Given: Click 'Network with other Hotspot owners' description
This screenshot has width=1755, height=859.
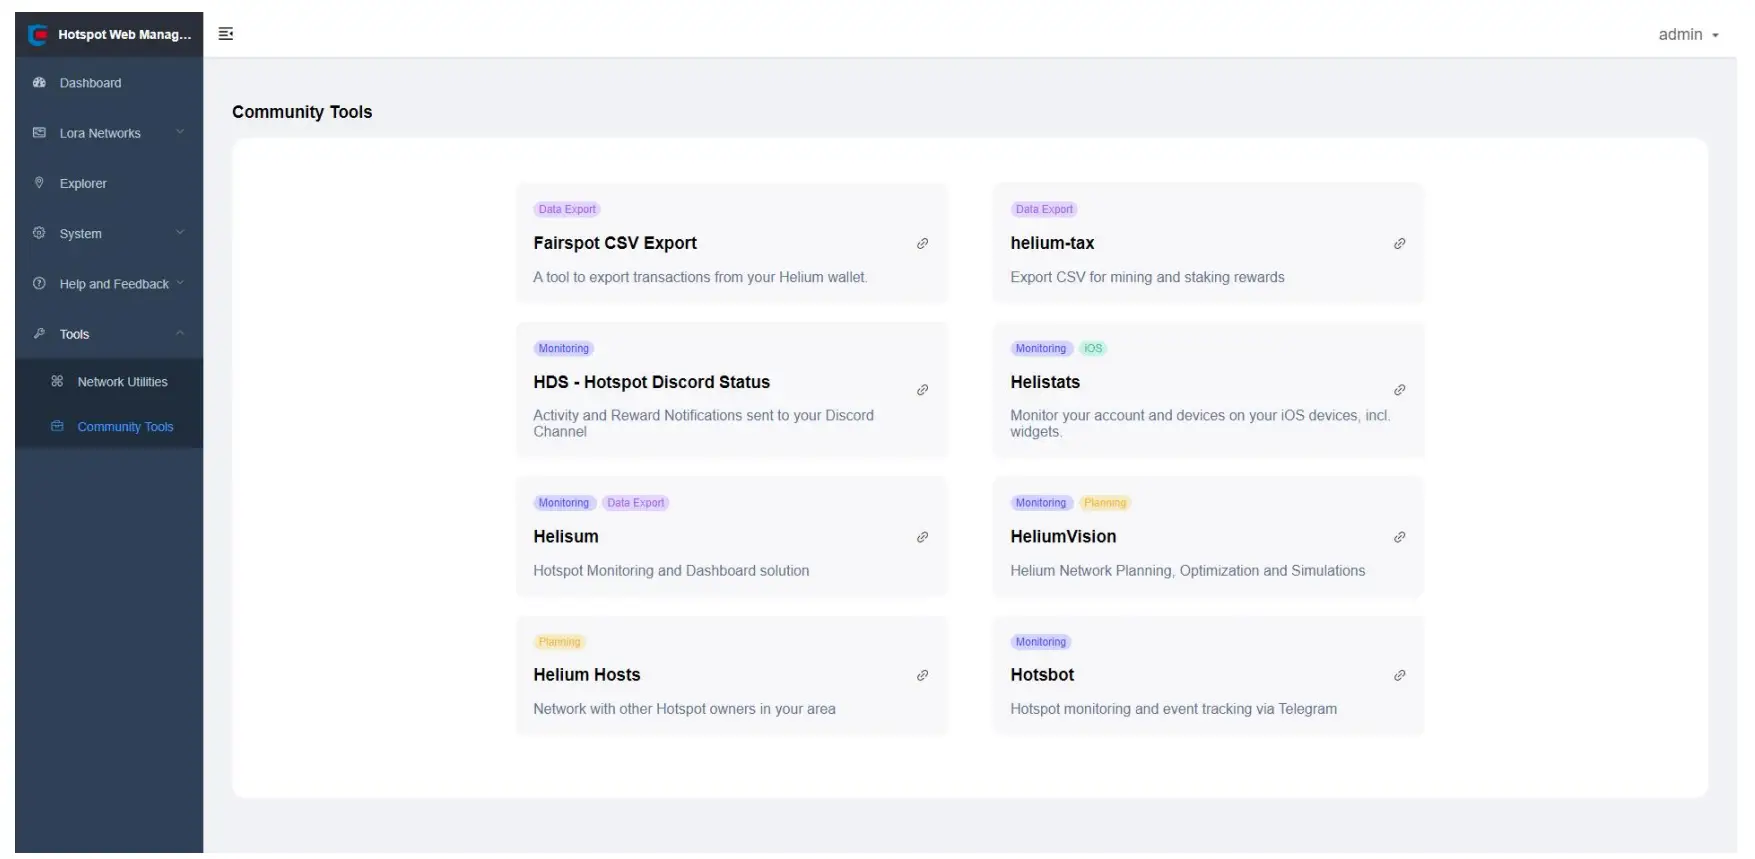Looking at the screenshot, I should click(x=684, y=709).
